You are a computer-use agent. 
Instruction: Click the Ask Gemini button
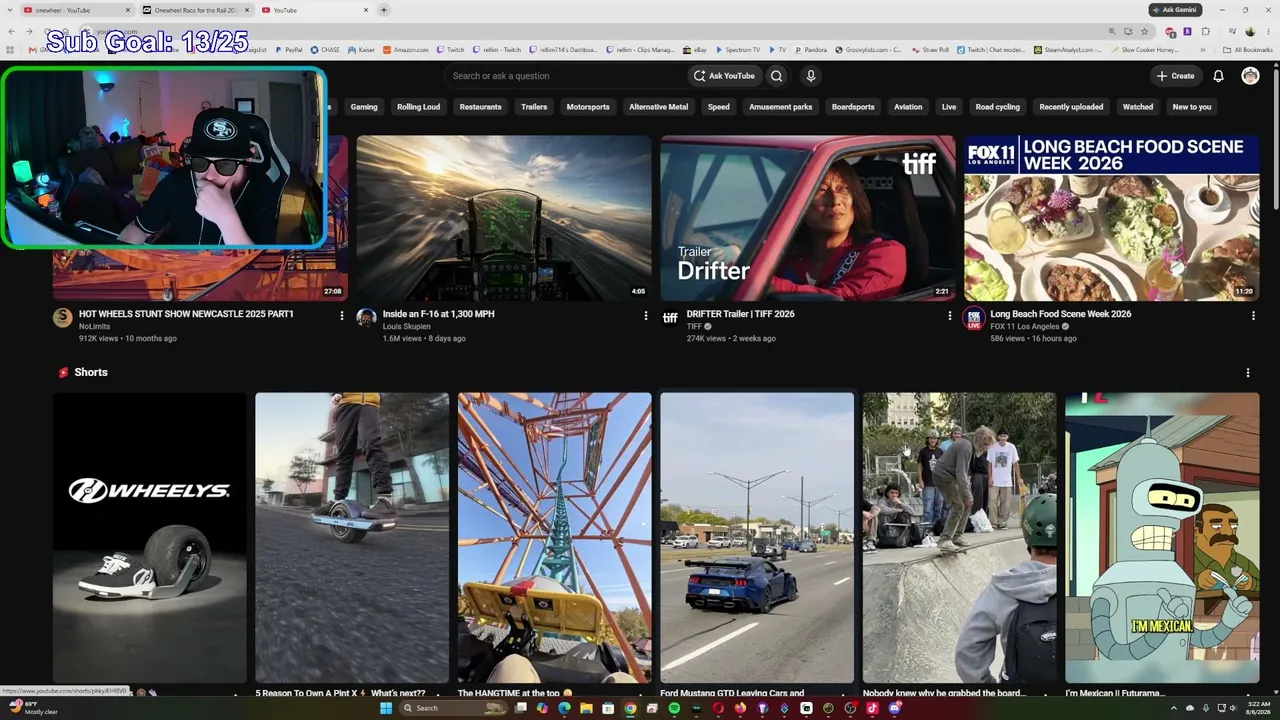1174,10
